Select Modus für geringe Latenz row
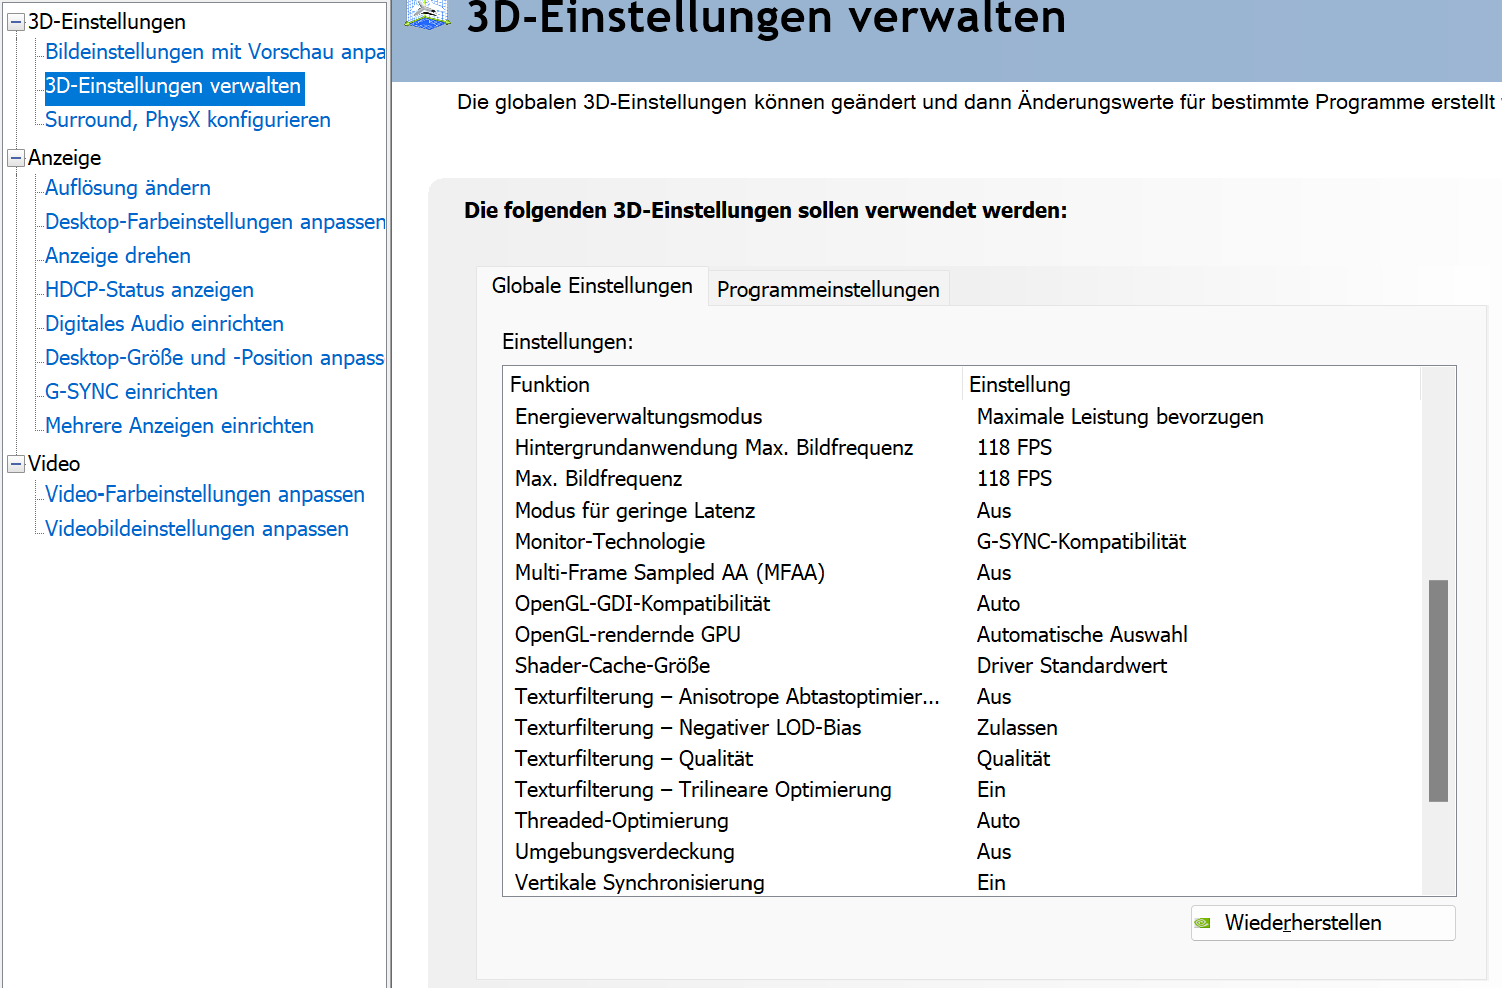The image size is (1502, 988). click(962, 511)
